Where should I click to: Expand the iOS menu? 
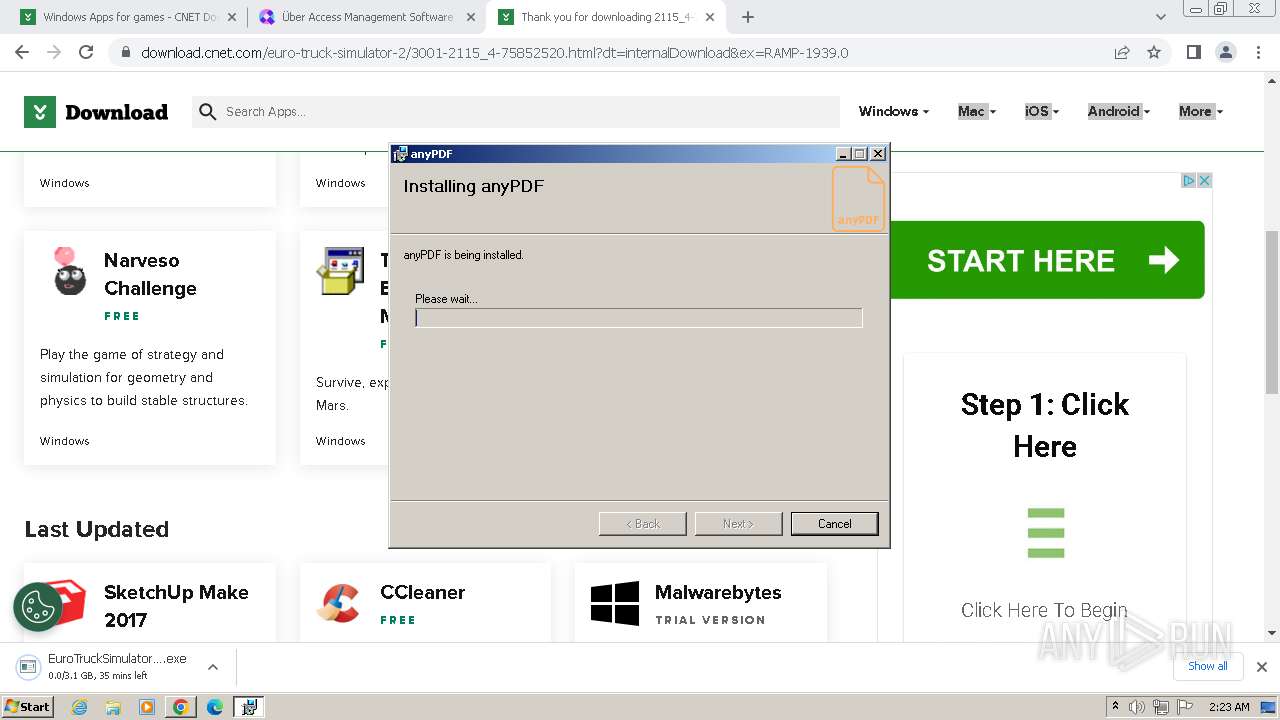(1042, 111)
